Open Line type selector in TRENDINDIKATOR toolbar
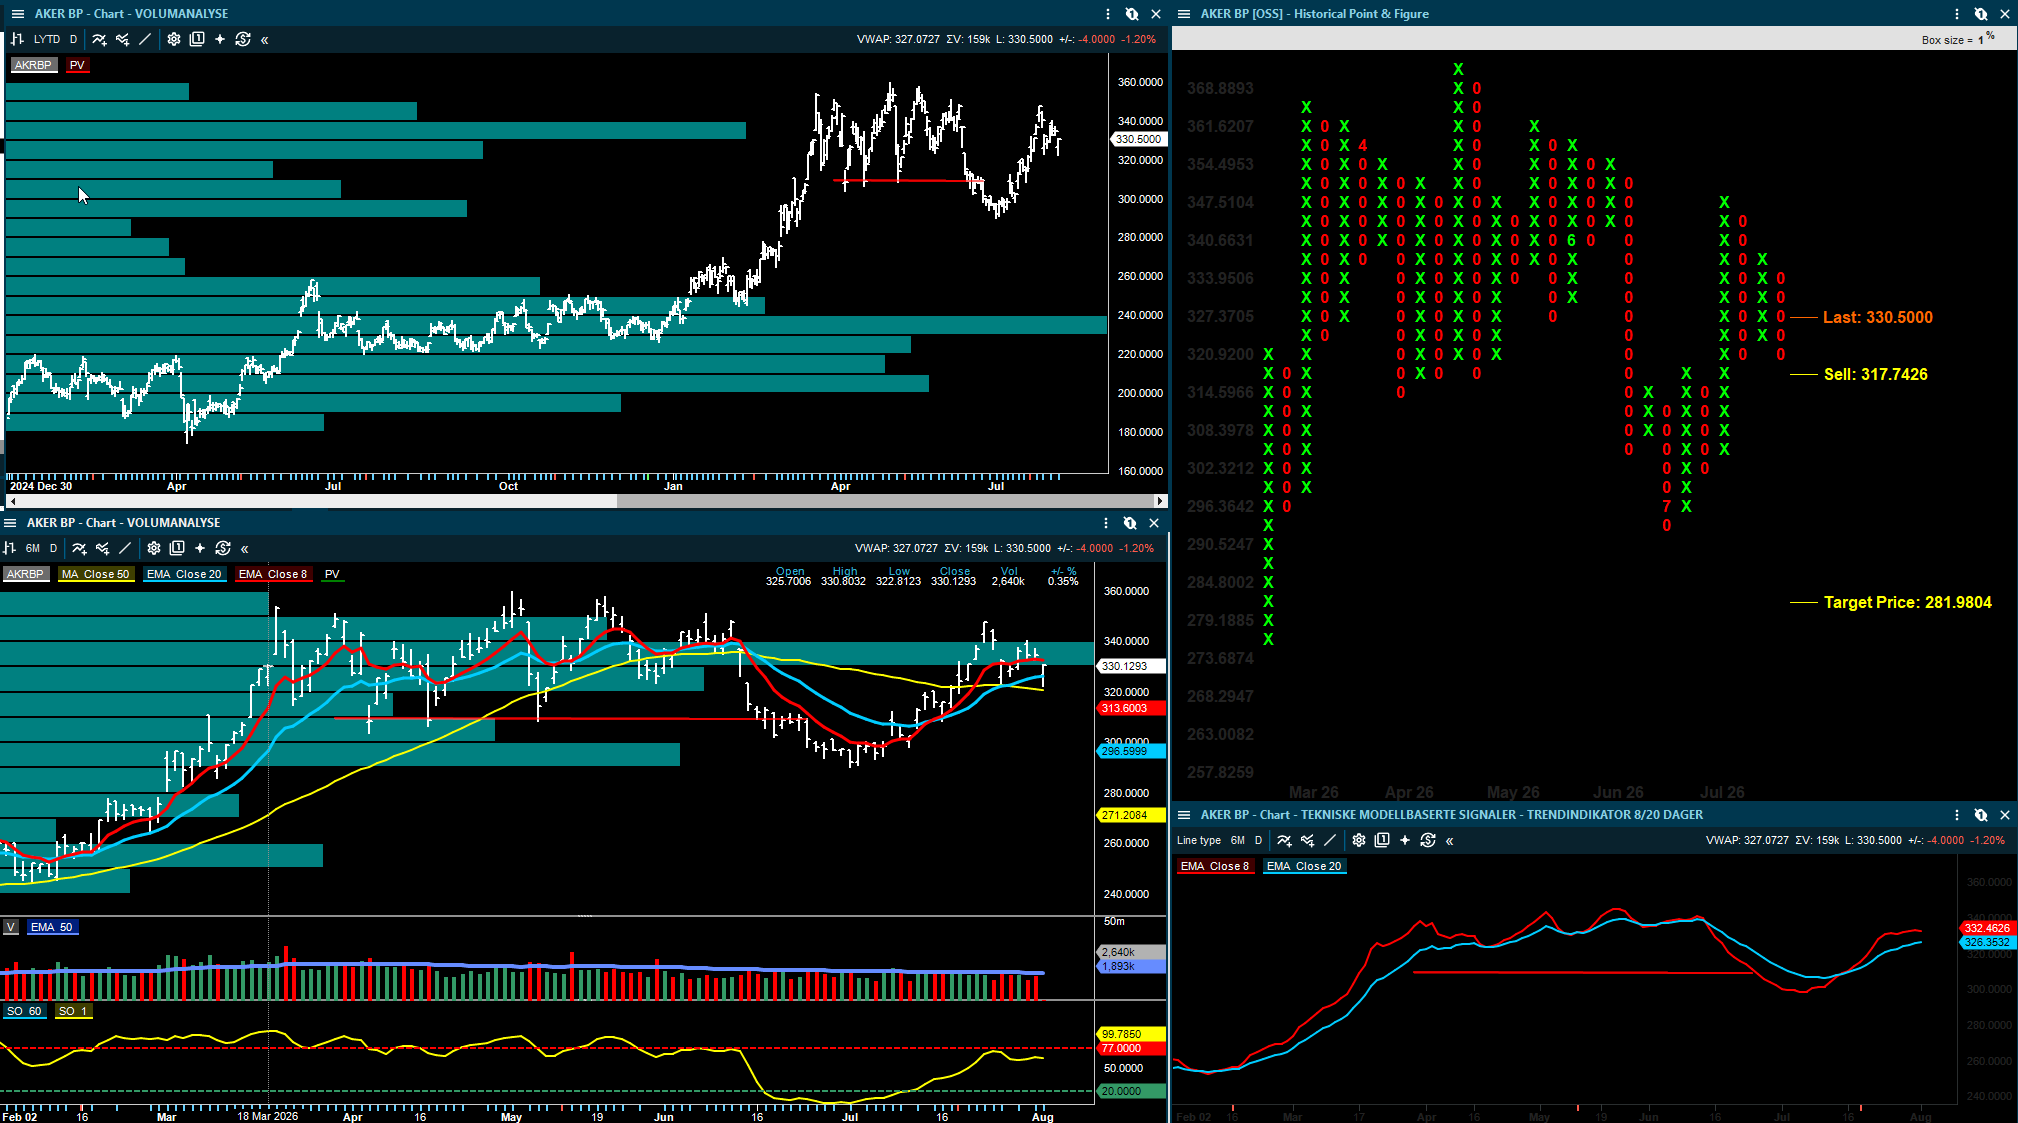 tap(1199, 840)
